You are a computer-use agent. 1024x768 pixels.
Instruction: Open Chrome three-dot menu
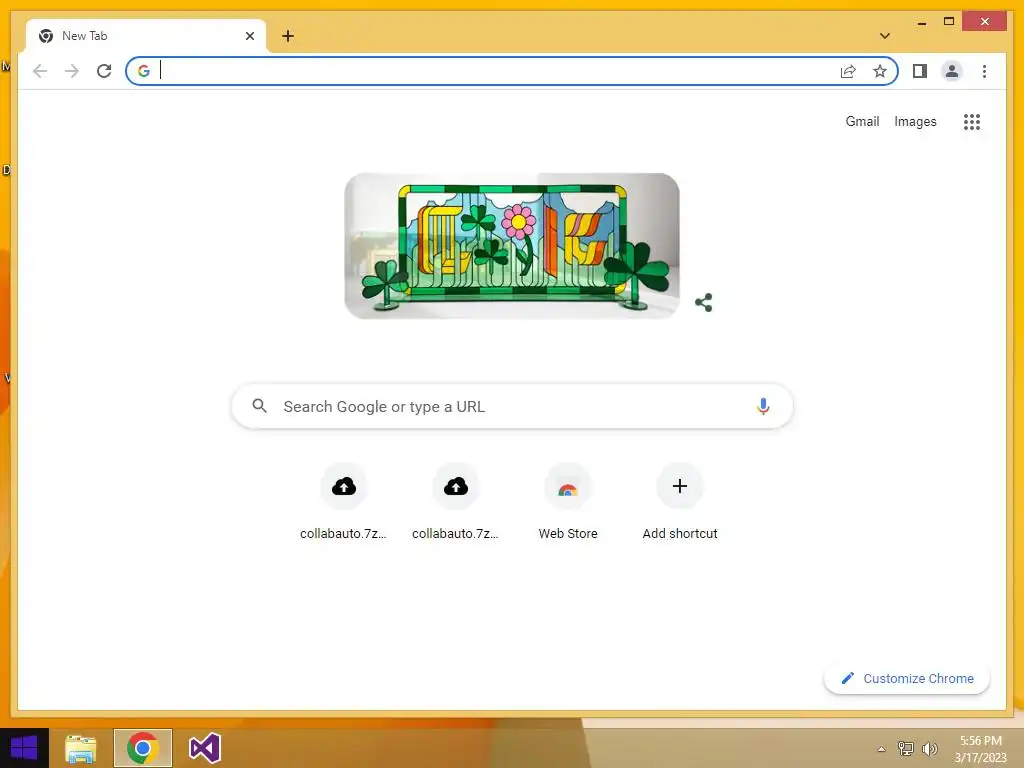(x=984, y=71)
